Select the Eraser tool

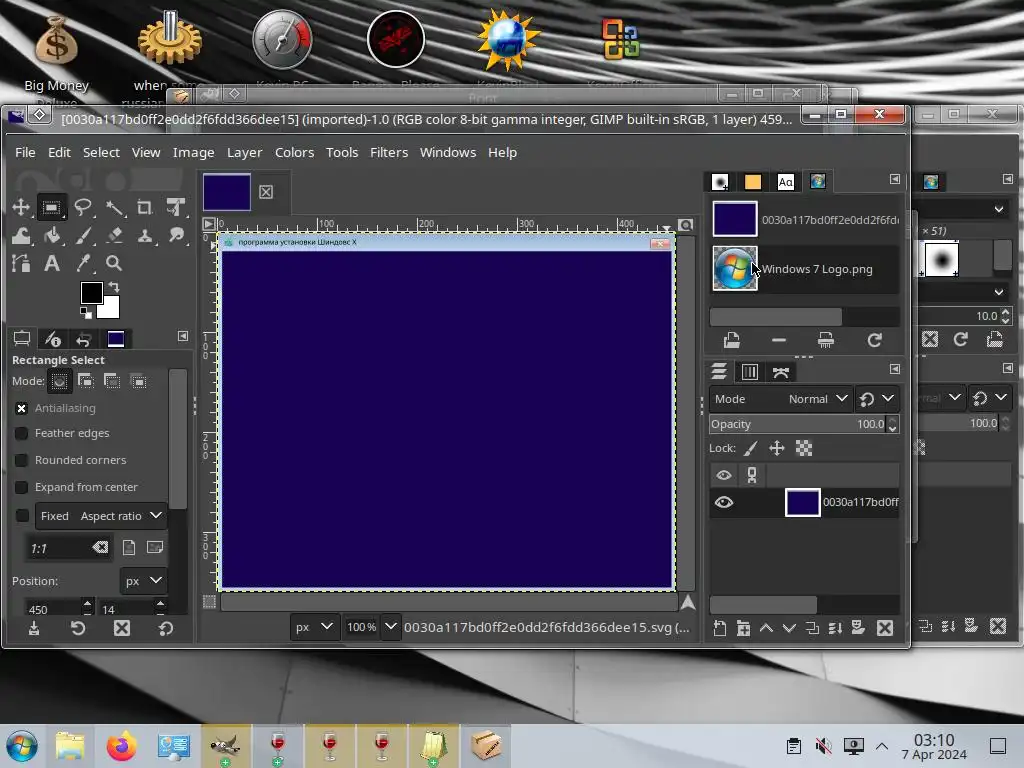pos(114,236)
